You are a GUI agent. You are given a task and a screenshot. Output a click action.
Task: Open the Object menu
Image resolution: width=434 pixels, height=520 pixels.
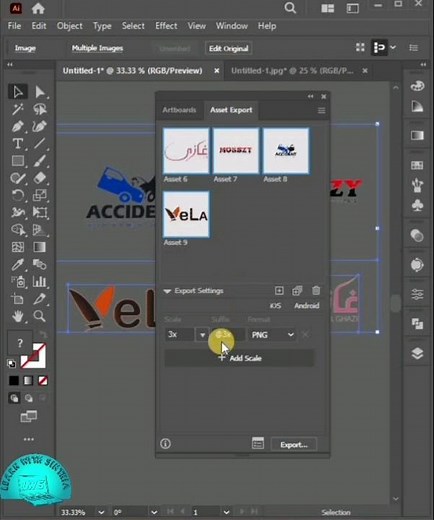pos(69,26)
